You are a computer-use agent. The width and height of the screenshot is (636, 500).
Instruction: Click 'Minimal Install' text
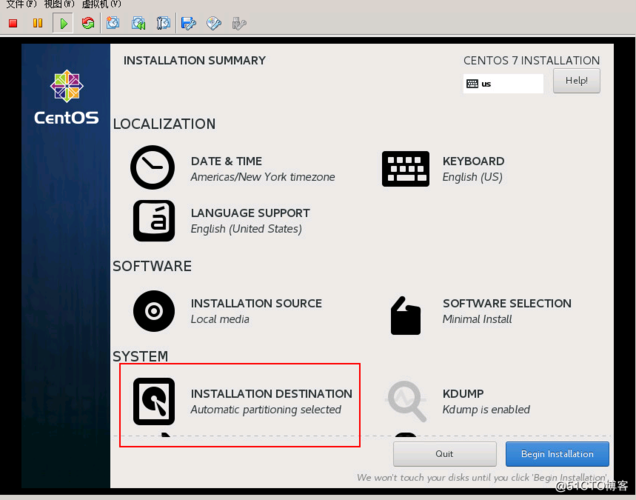pos(477,319)
